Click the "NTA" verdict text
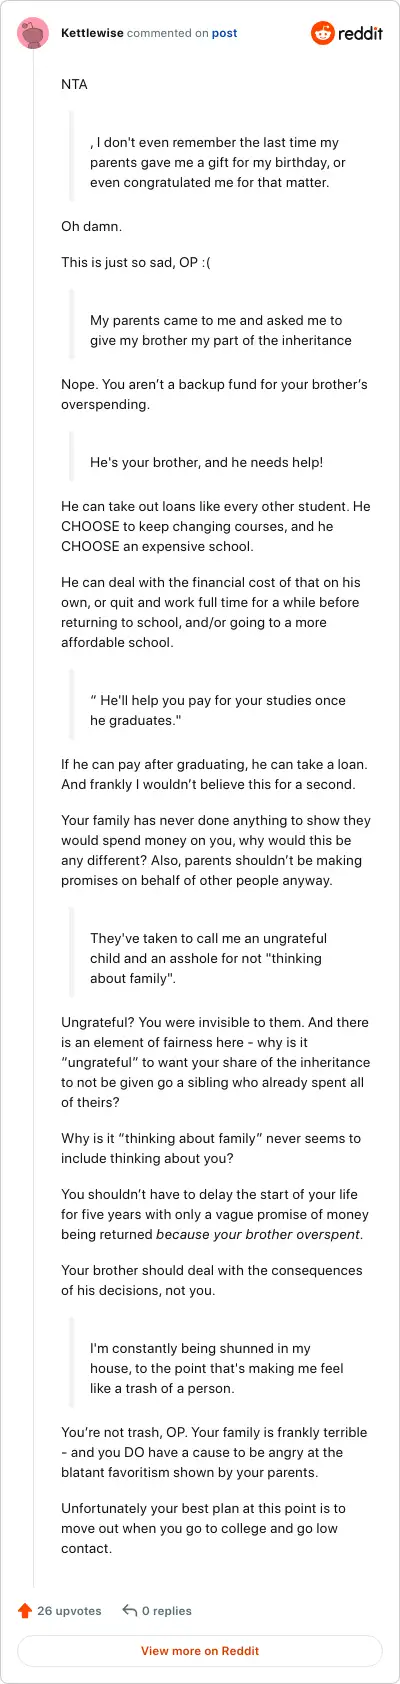This screenshot has height=1684, width=400. [x=74, y=84]
